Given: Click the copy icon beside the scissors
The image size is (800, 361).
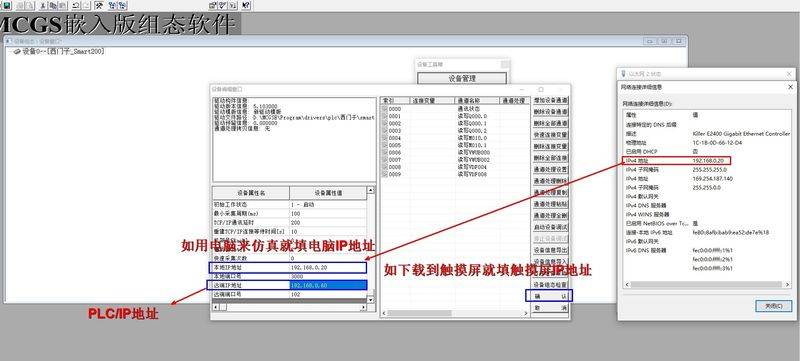Looking at the screenshot, I should pos(53,5).
